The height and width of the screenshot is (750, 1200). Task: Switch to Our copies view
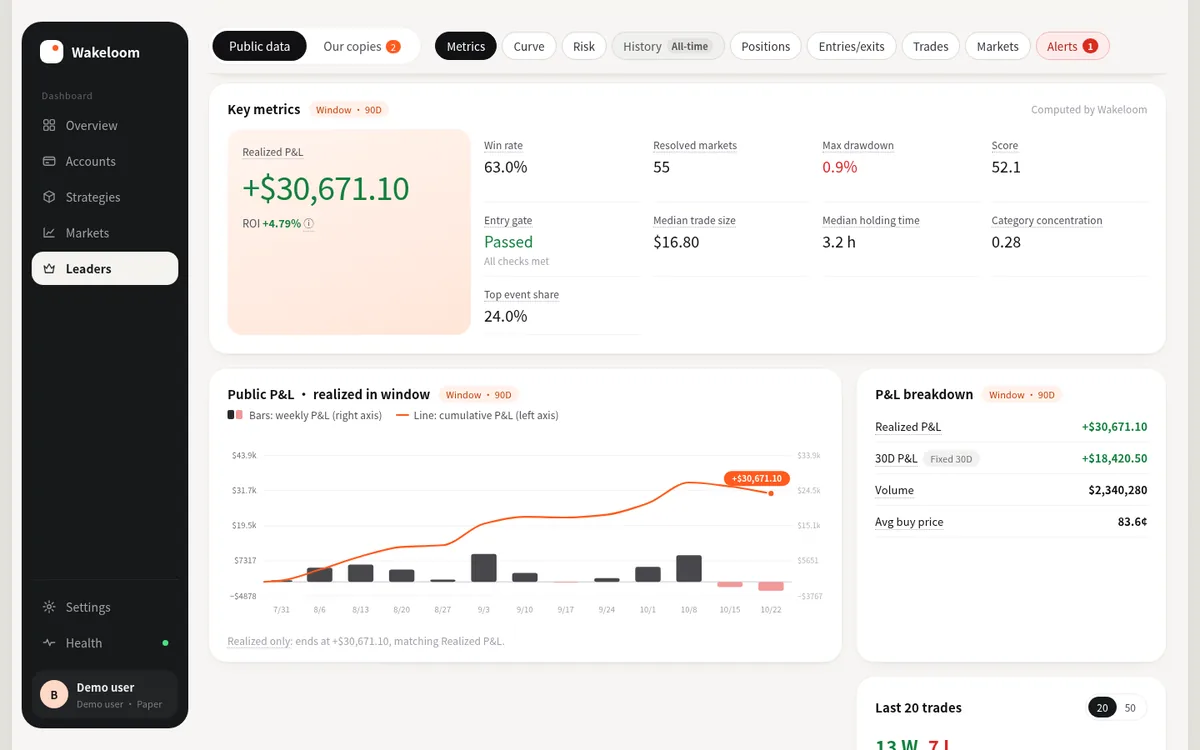click(x=362, y=47)
